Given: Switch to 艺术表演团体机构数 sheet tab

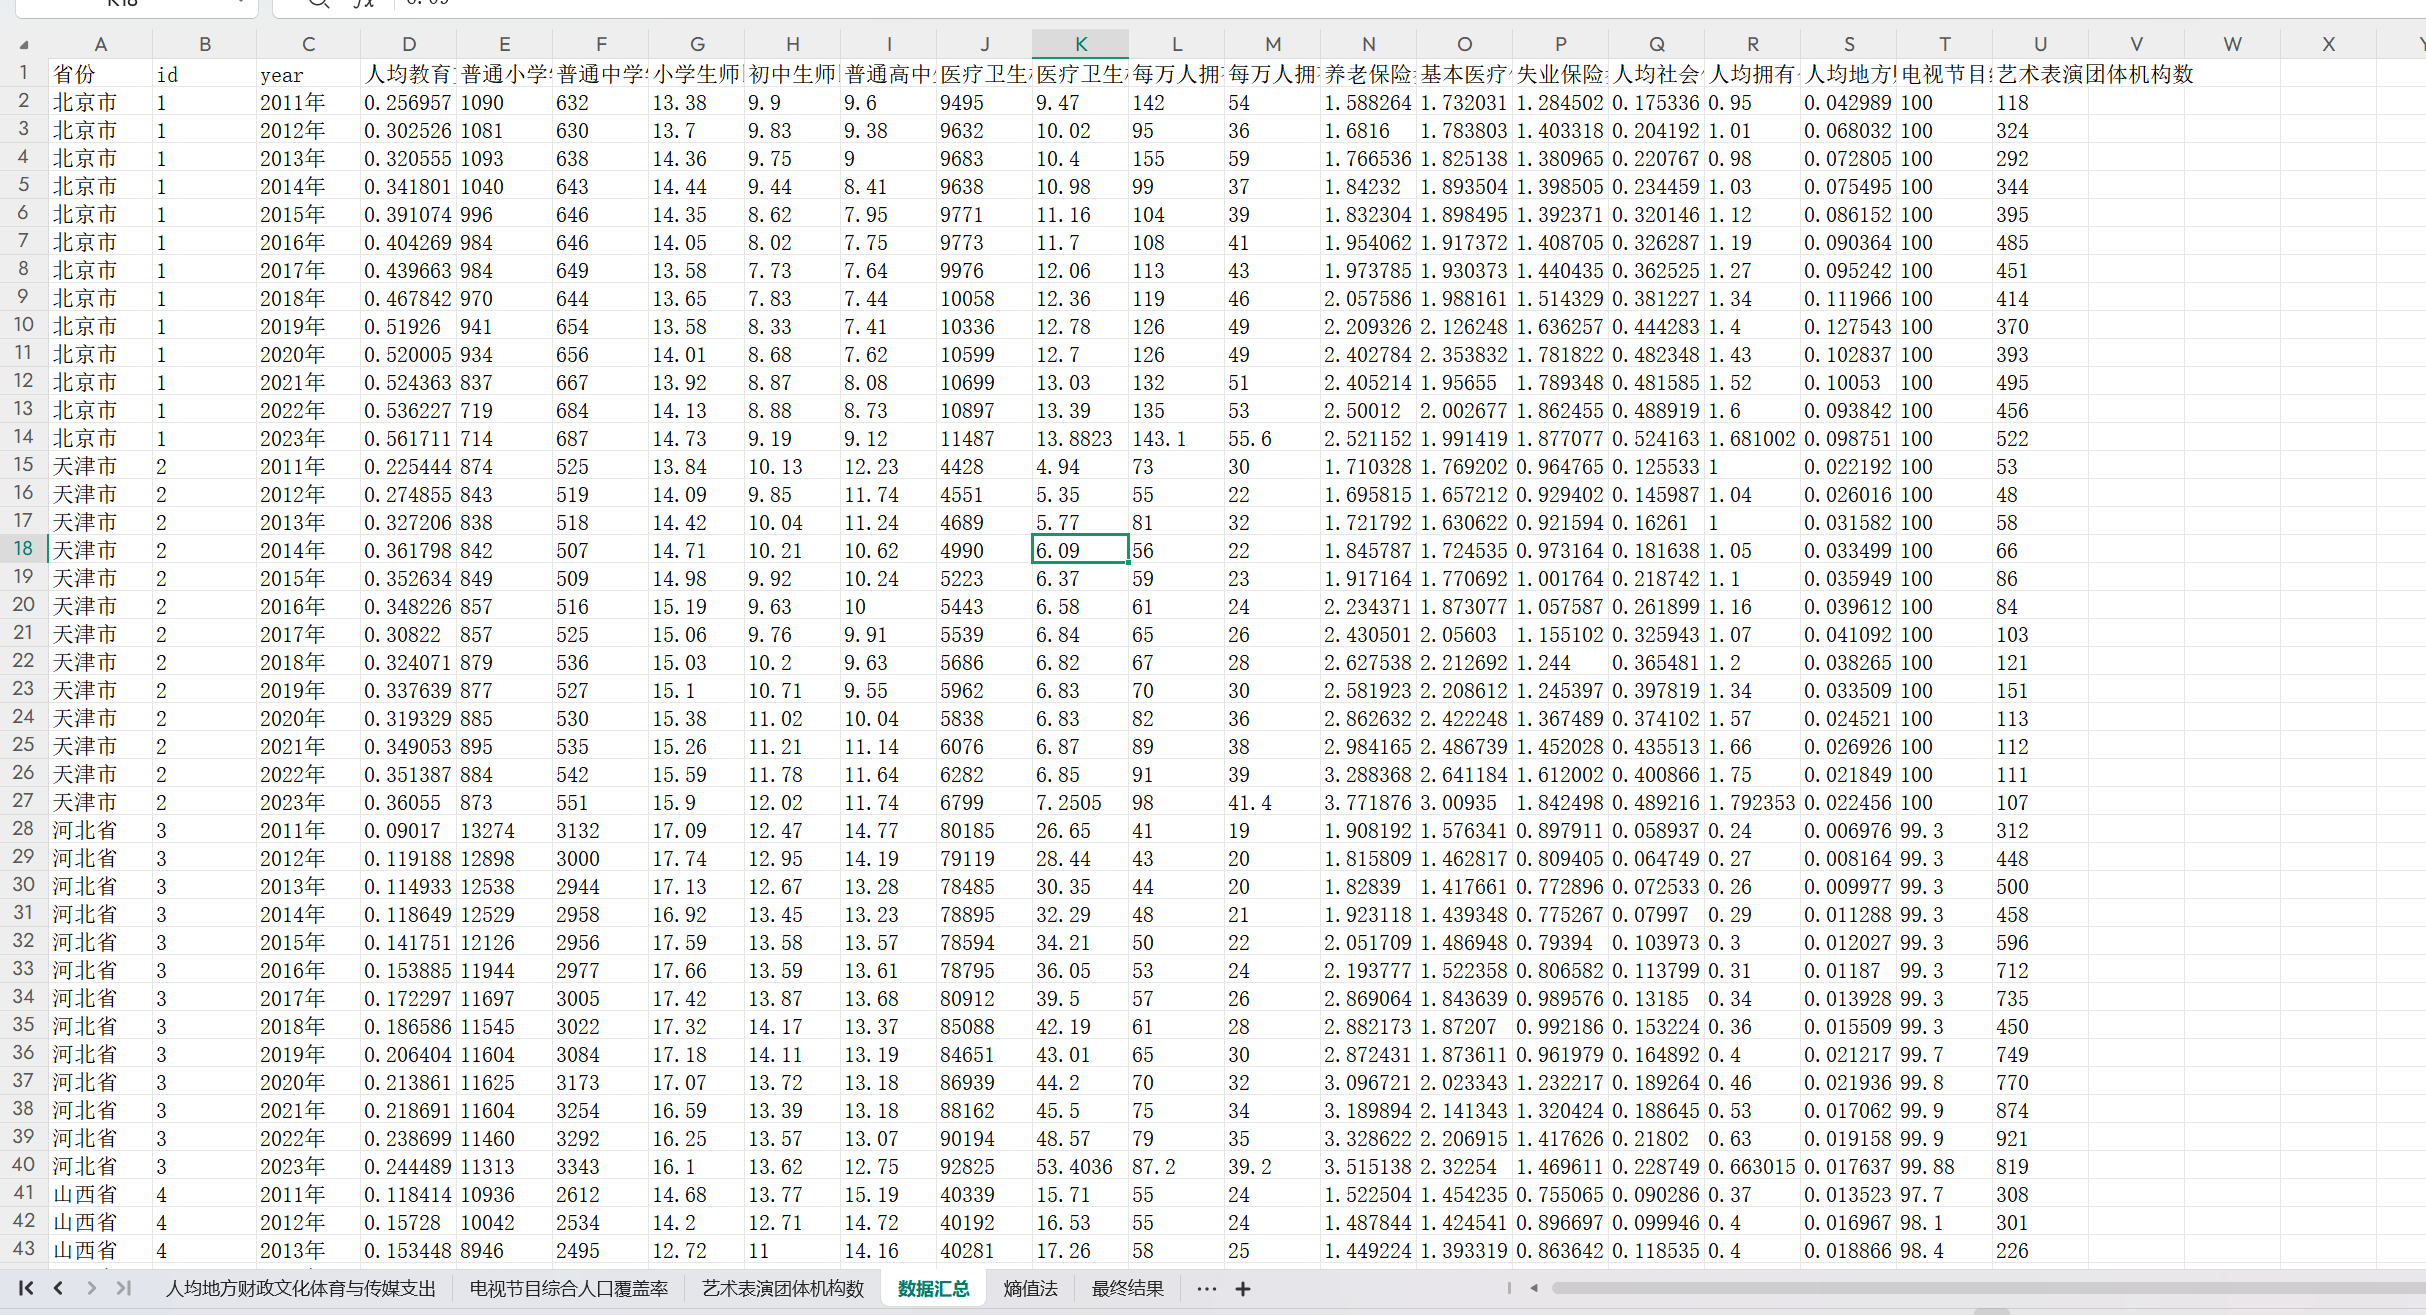Looking at the screenshot, I should click(x=782, y=1289).
